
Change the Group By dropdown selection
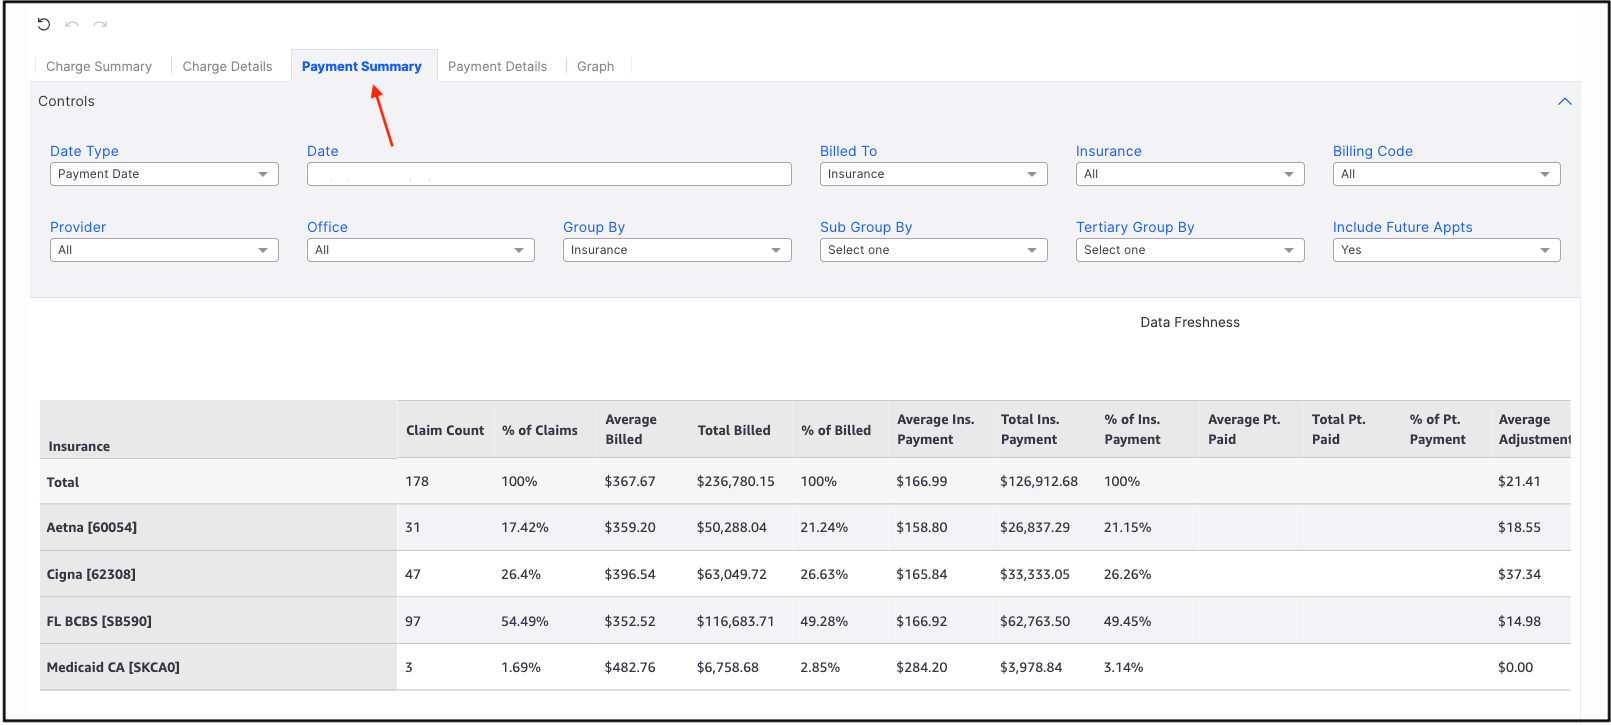676,250
